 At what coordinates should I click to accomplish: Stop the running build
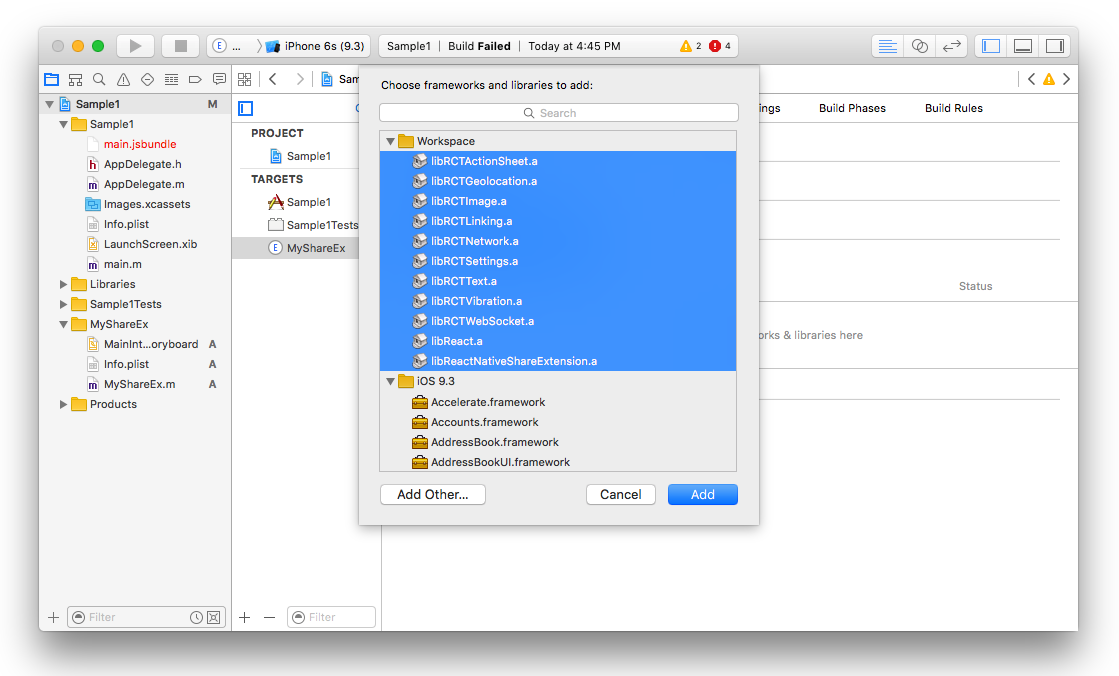(x=181, y=46)
